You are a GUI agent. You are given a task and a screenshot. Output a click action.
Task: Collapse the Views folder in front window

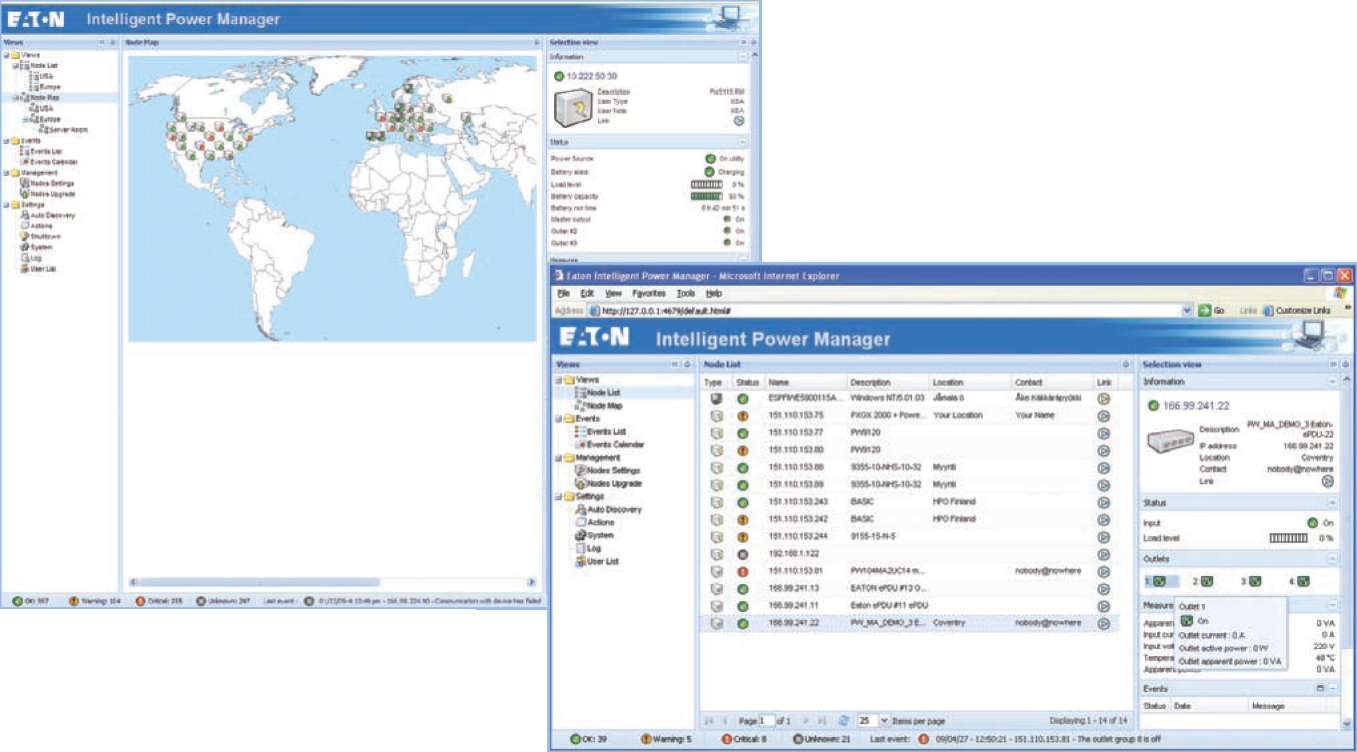pyautogui.click(x=559, y=380)
